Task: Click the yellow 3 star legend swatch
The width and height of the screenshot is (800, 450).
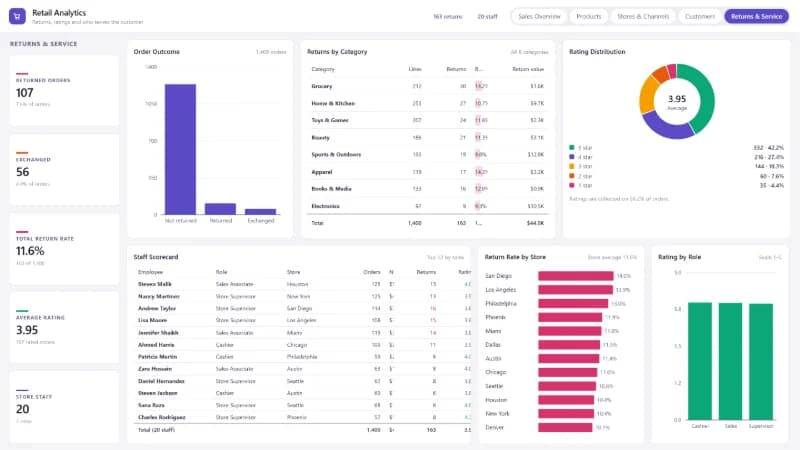Action: (x=572, y=166)
